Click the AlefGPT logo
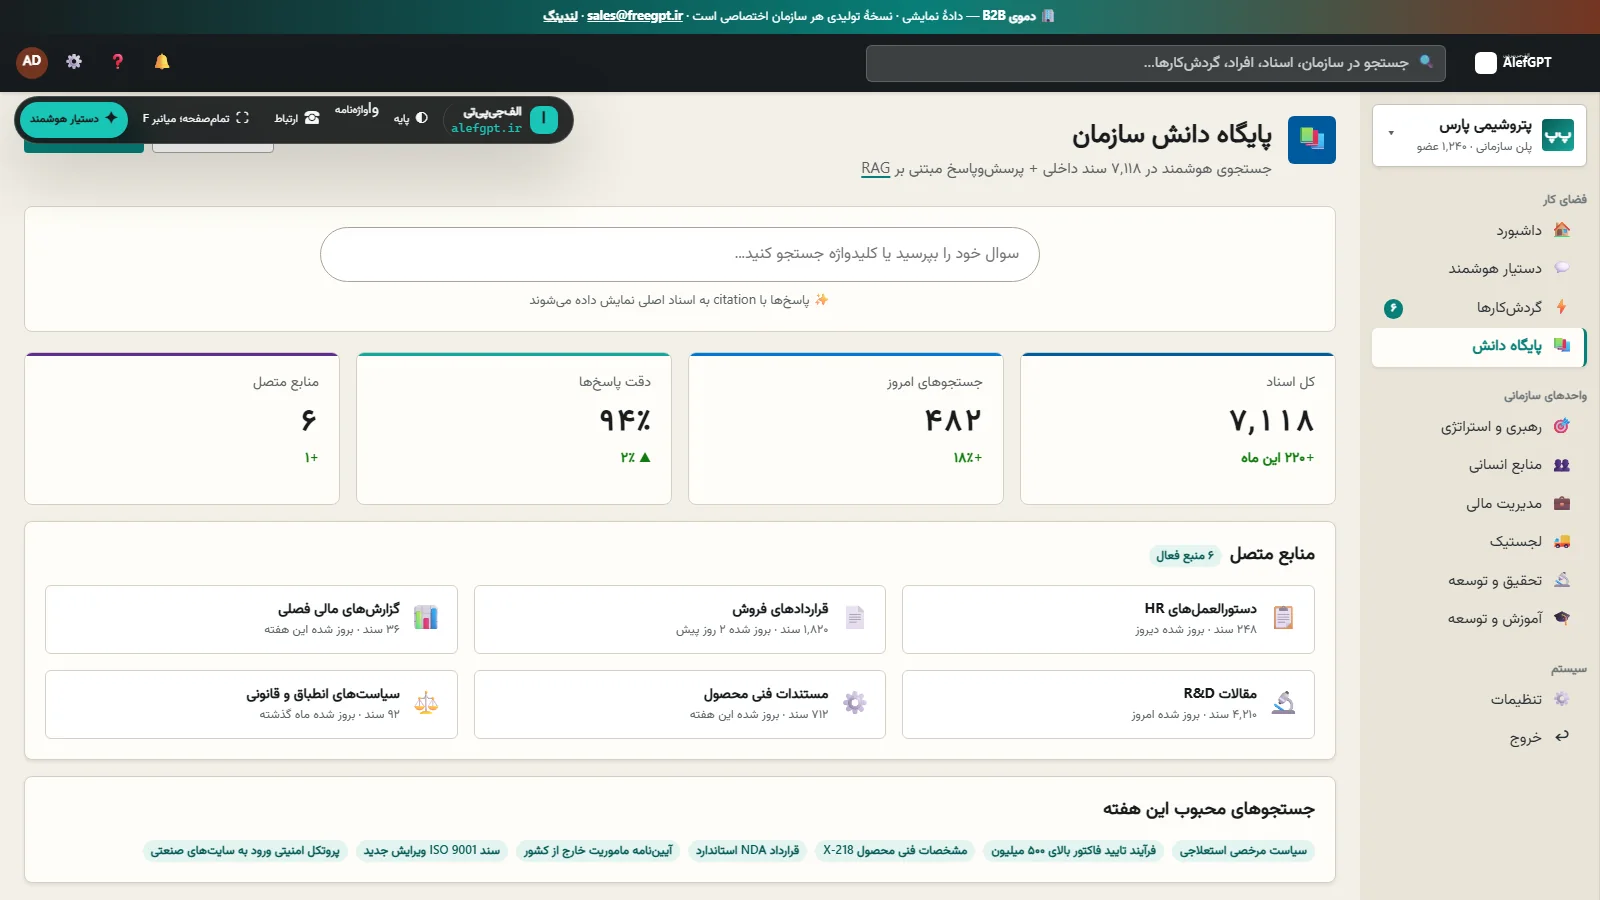 [1513, 62]
